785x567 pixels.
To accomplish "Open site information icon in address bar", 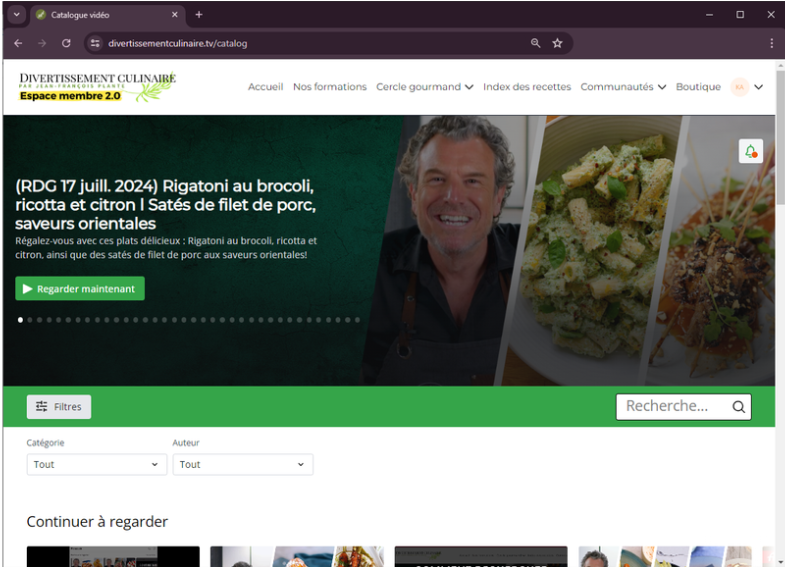I will point(95,44).
